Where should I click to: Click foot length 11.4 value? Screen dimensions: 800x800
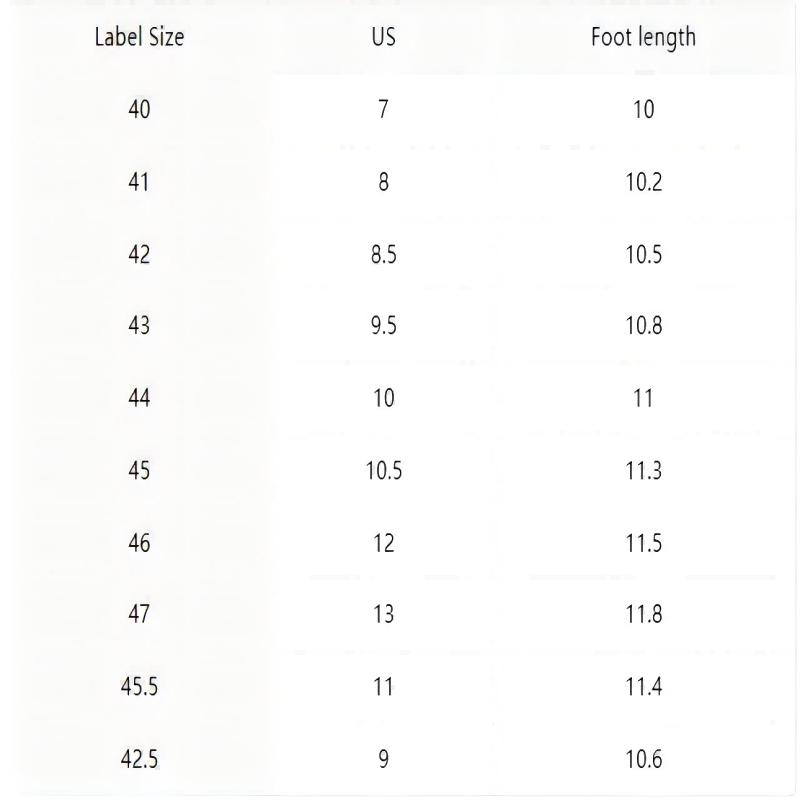(x=644, y=687)
